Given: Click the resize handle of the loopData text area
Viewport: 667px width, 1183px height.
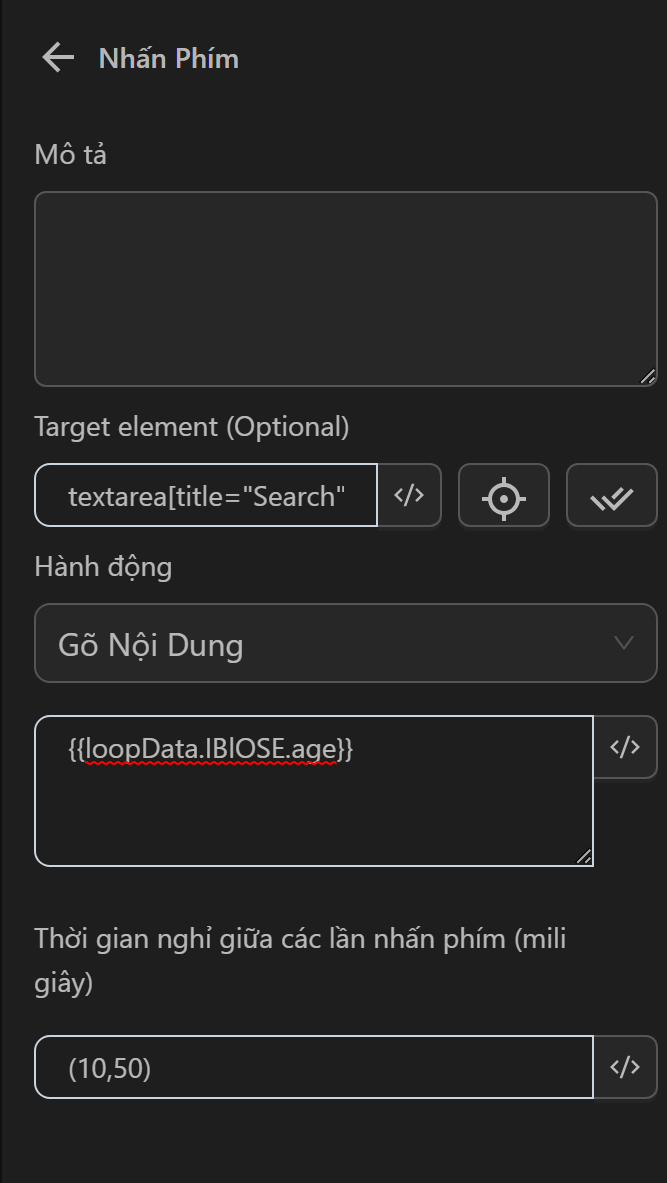Looking at the screenshot, I should tap(583, 856).
